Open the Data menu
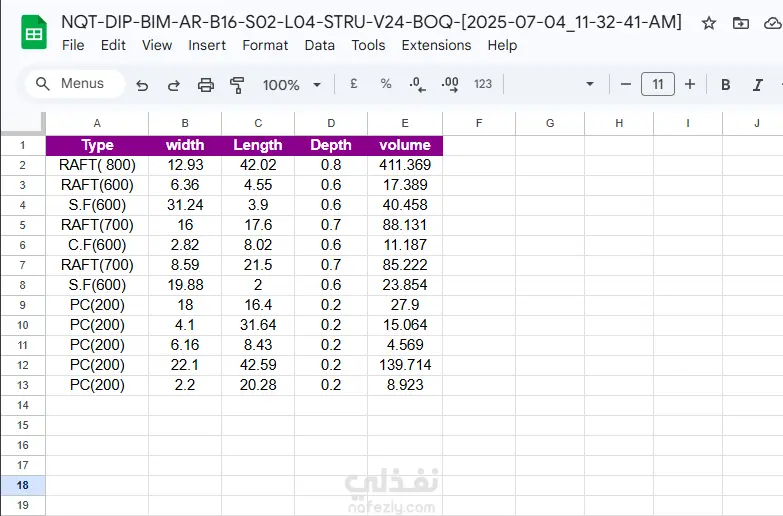Screen dimensions: 783x516 click(x=320, y=45)
